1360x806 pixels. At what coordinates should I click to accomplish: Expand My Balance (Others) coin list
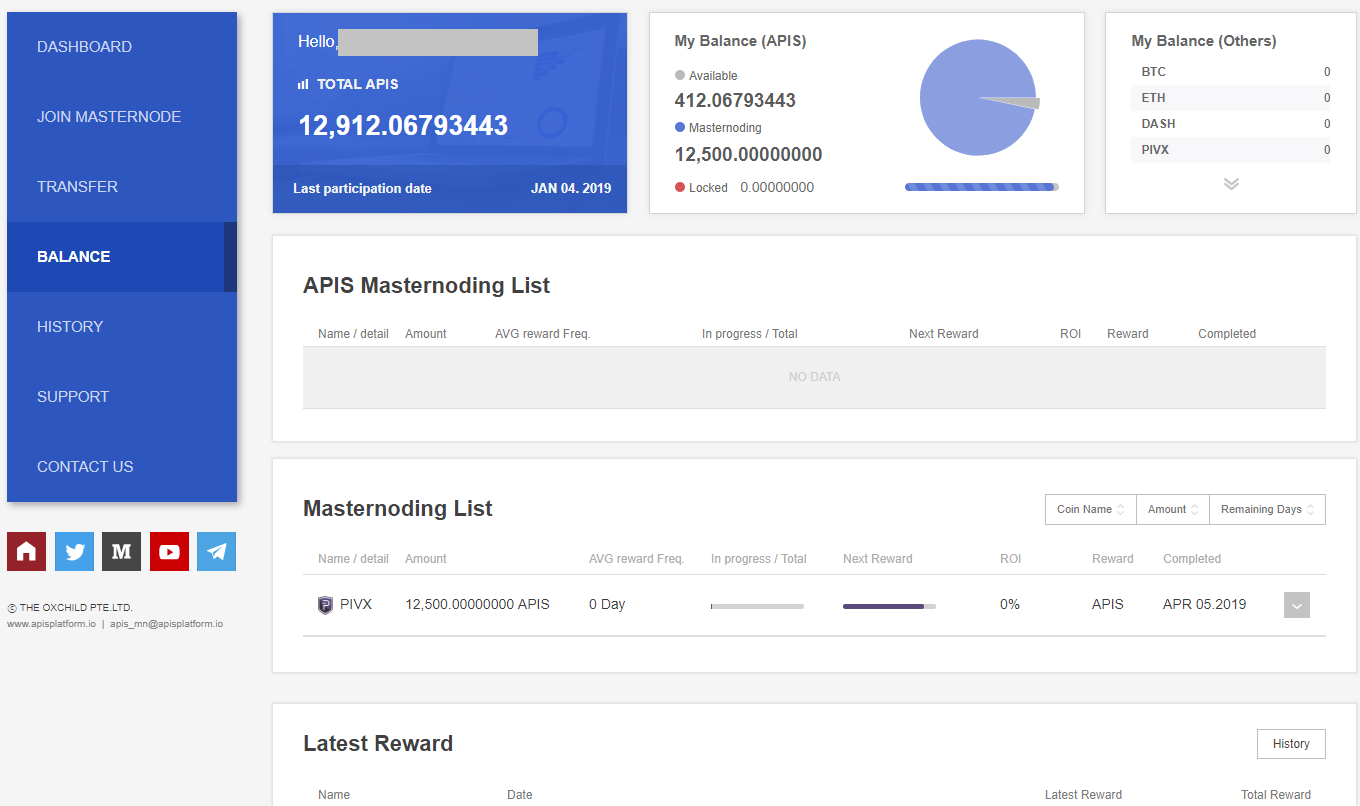point(1231,184)
